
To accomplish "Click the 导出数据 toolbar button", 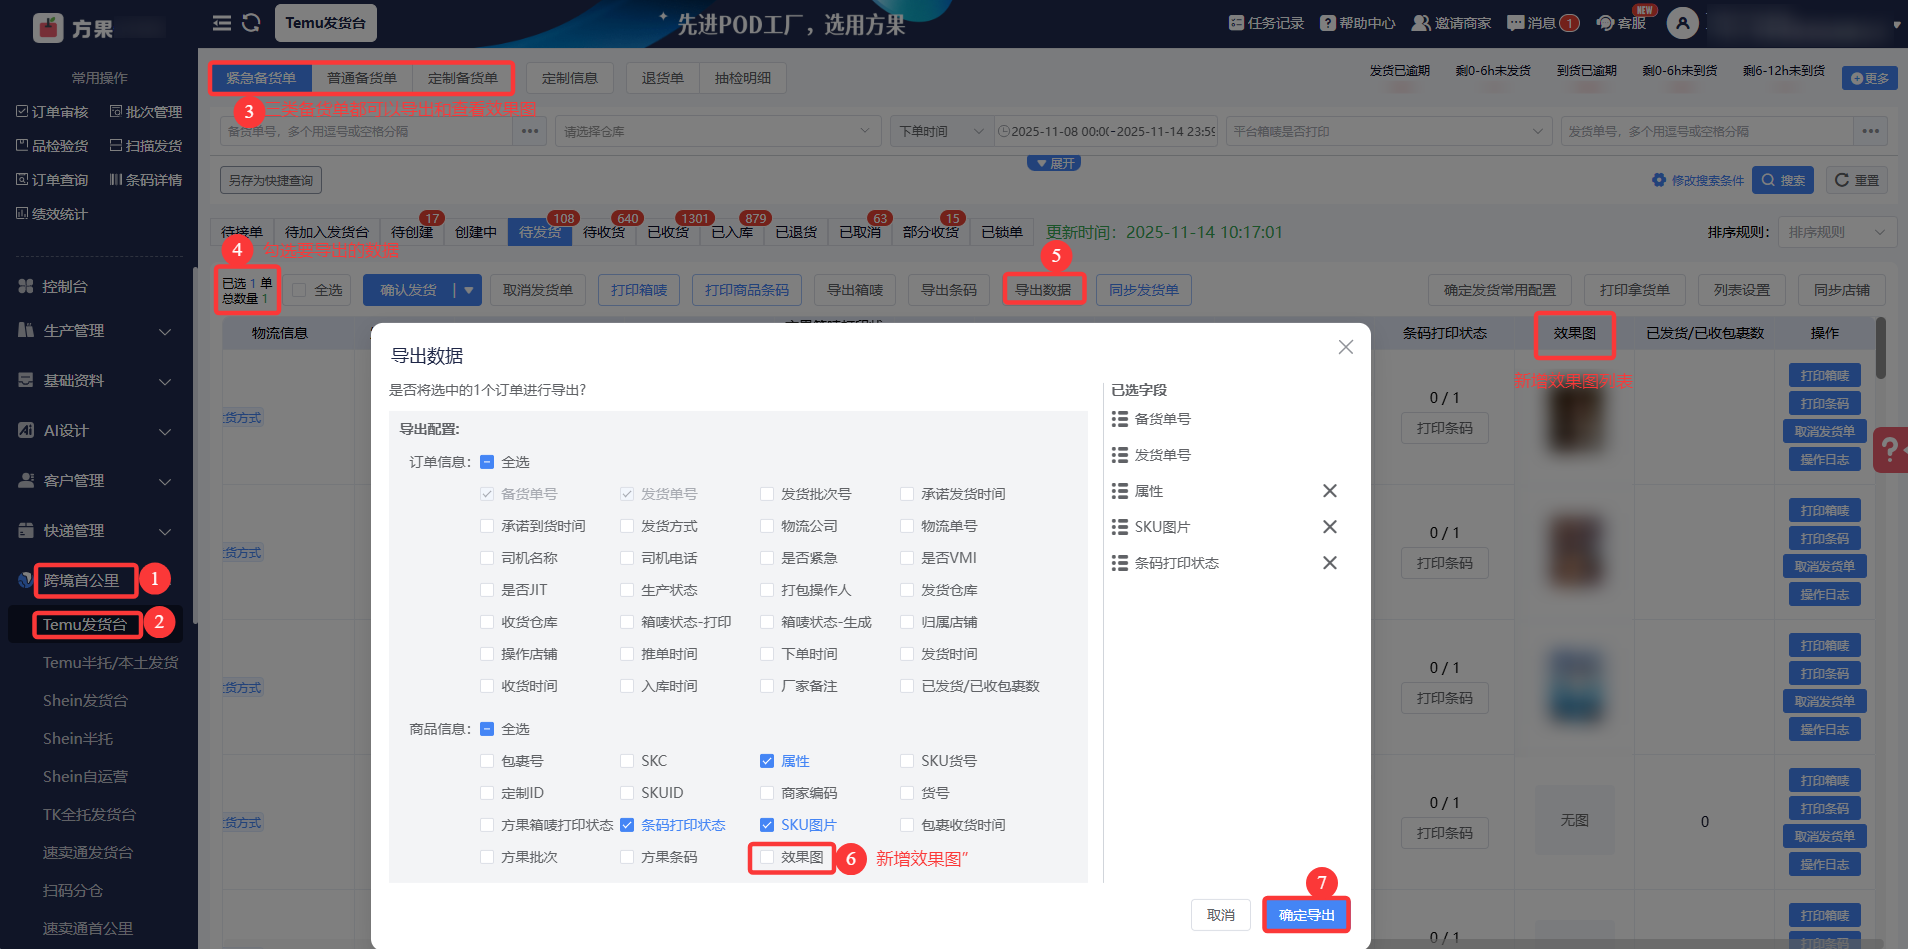I will 1043,290.
